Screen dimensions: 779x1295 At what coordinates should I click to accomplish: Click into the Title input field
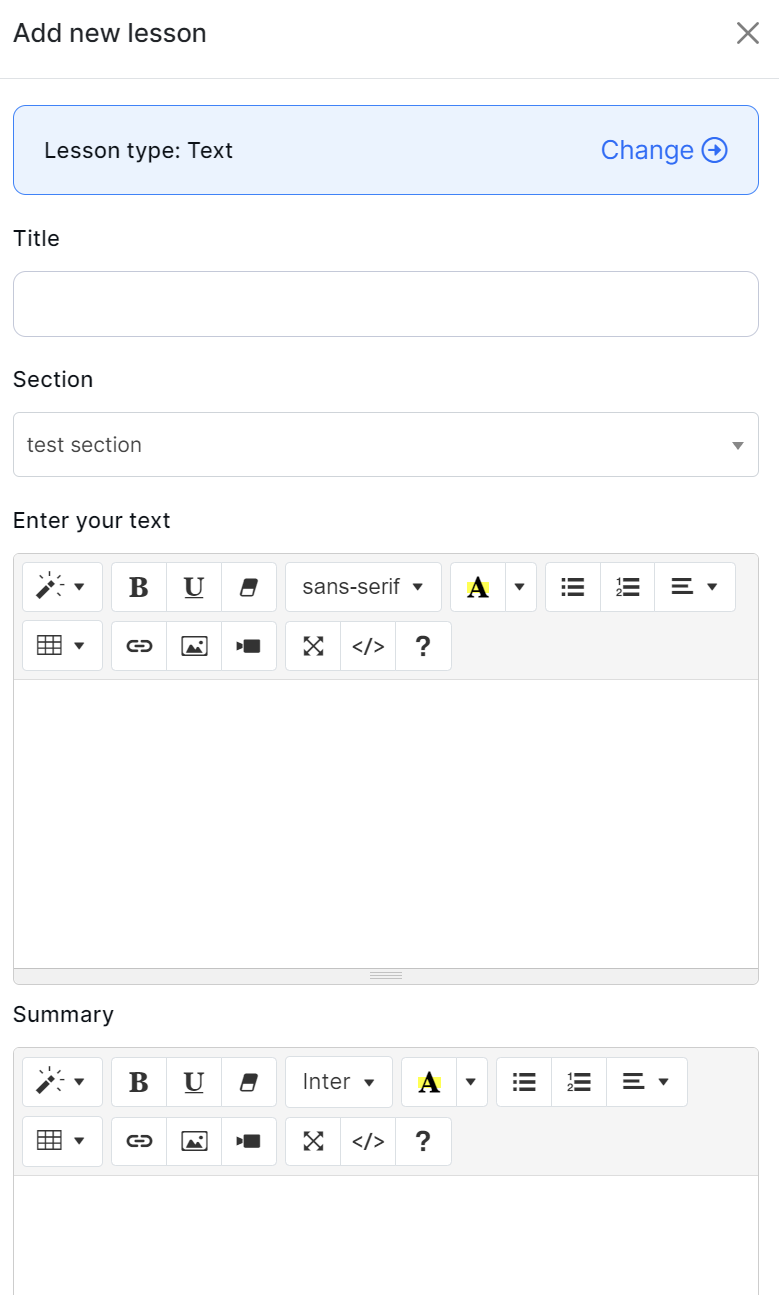(x=386, y=304)
